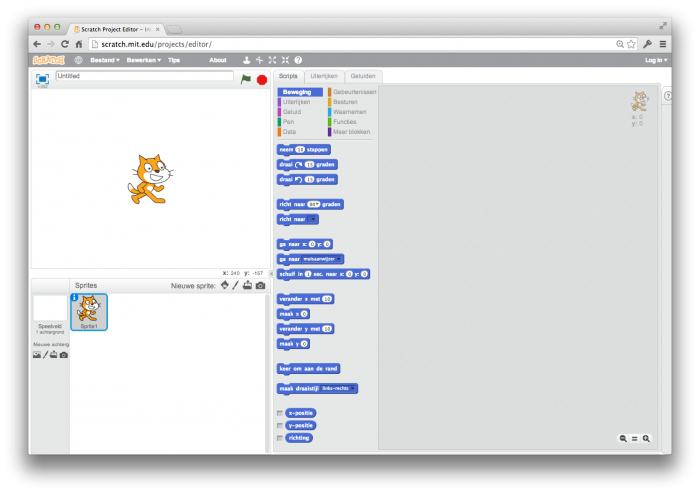Select the Pen block category
The height and width of the screenshot is (494, 700).
click(x=288, y=122)
